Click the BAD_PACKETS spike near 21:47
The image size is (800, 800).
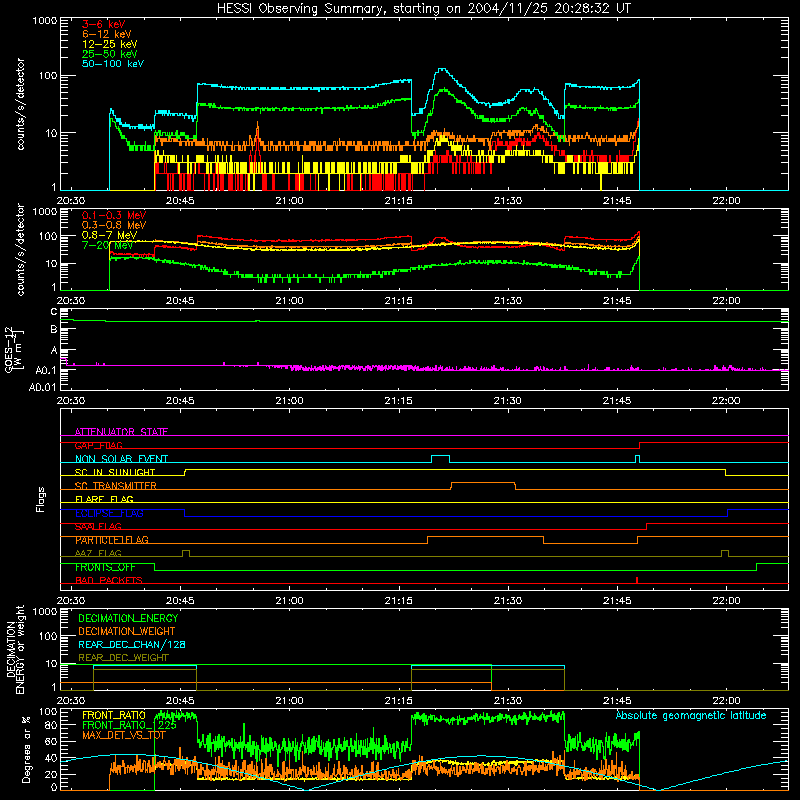point(637,580)
